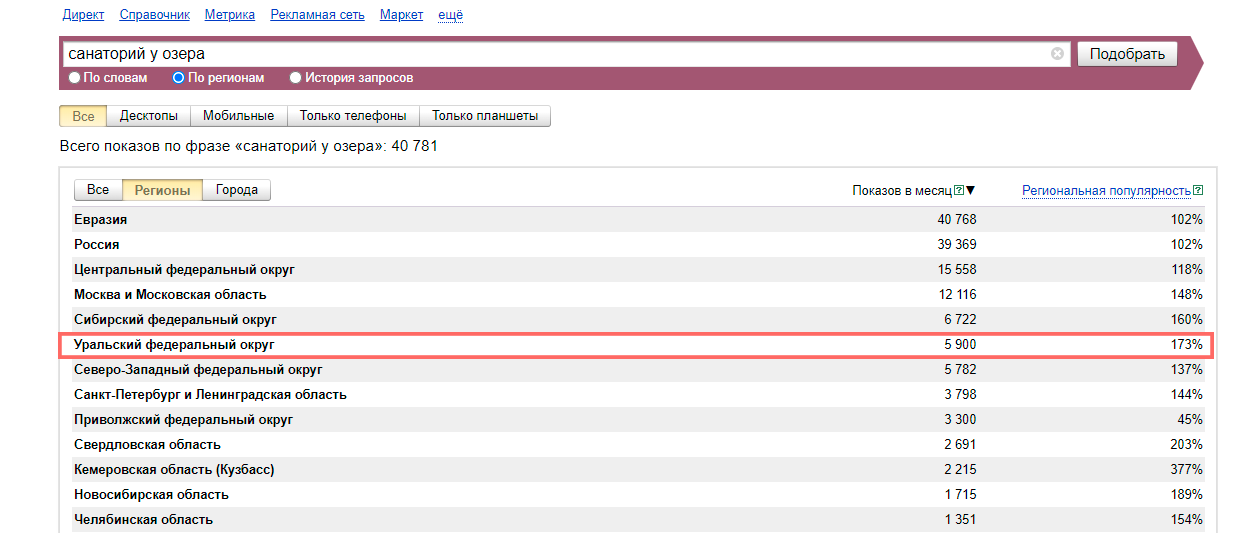
Task: Click the Показов в месяц column header
Action: (902, 191)
